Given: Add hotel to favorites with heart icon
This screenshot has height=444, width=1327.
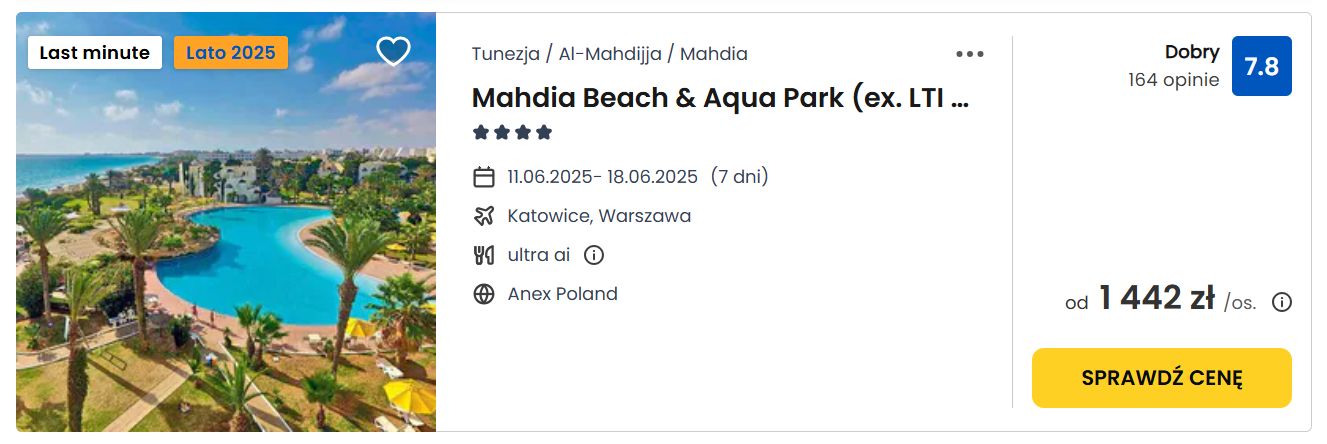Looking at the screenshot, I should 393,51.
